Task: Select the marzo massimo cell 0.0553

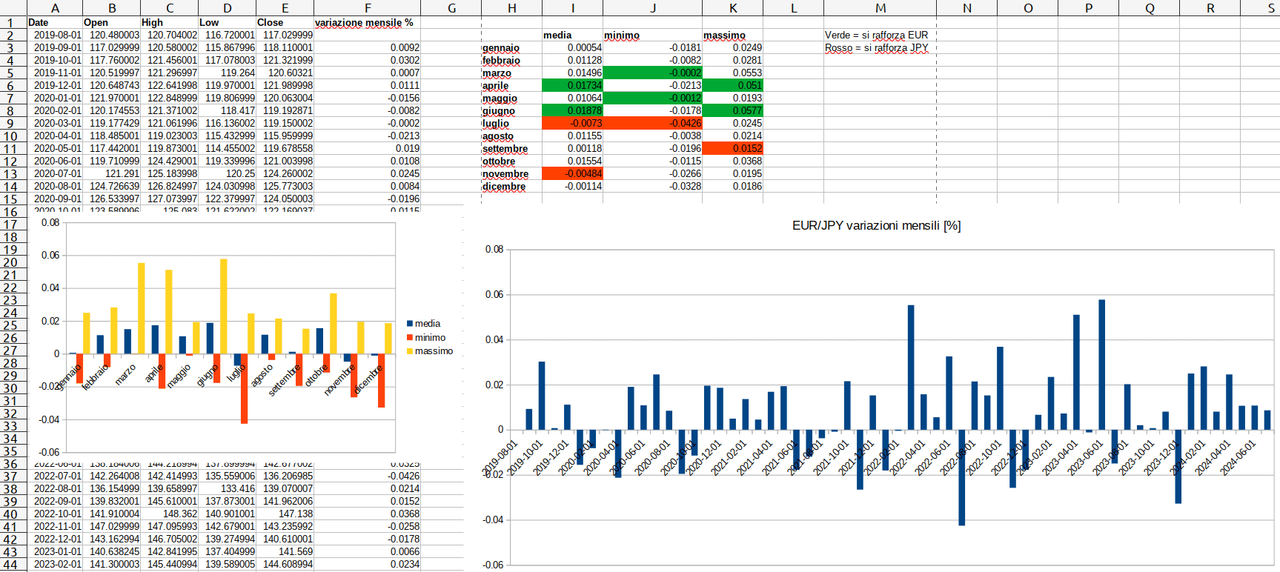Action: coord(732,73)
